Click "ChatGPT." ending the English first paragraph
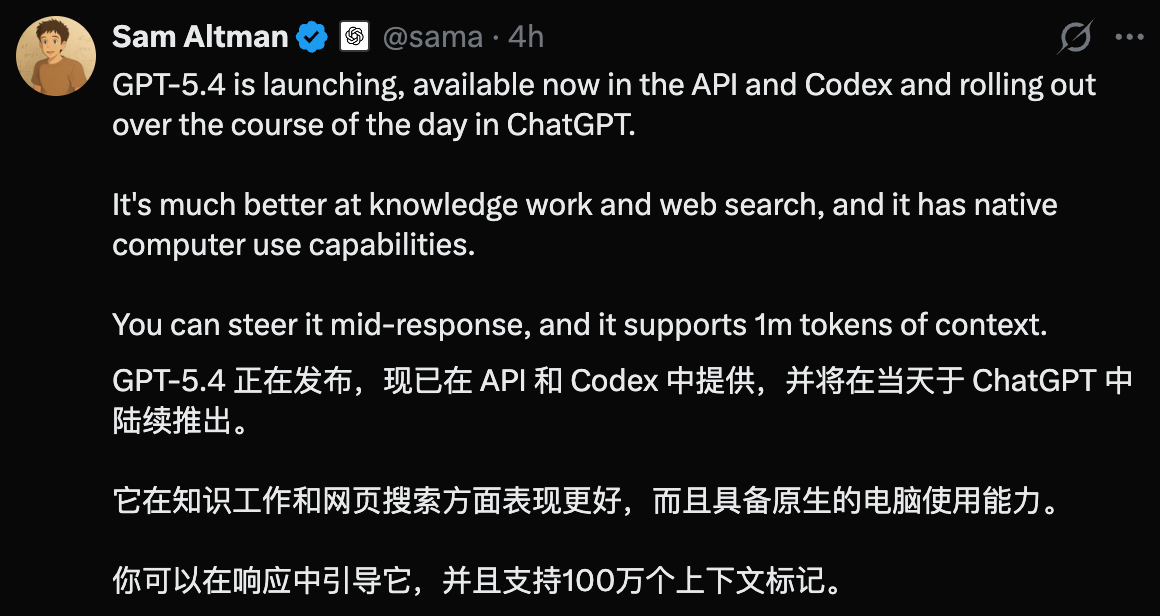The width and height of the screenshot is (1160, 616). click(571, 126)
